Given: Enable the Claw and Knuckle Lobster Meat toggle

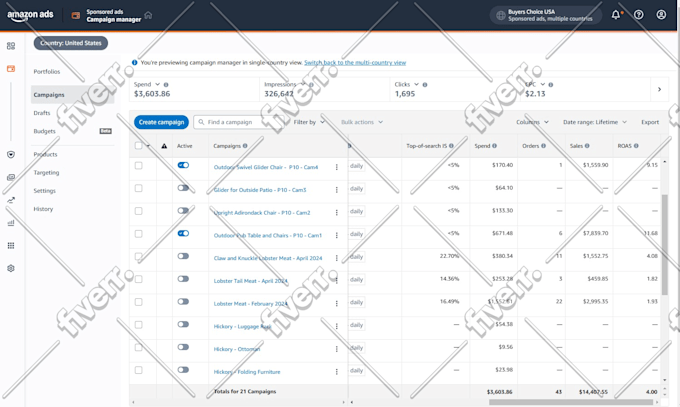Looking at the screenshot, I should click(x=183, y=256).
